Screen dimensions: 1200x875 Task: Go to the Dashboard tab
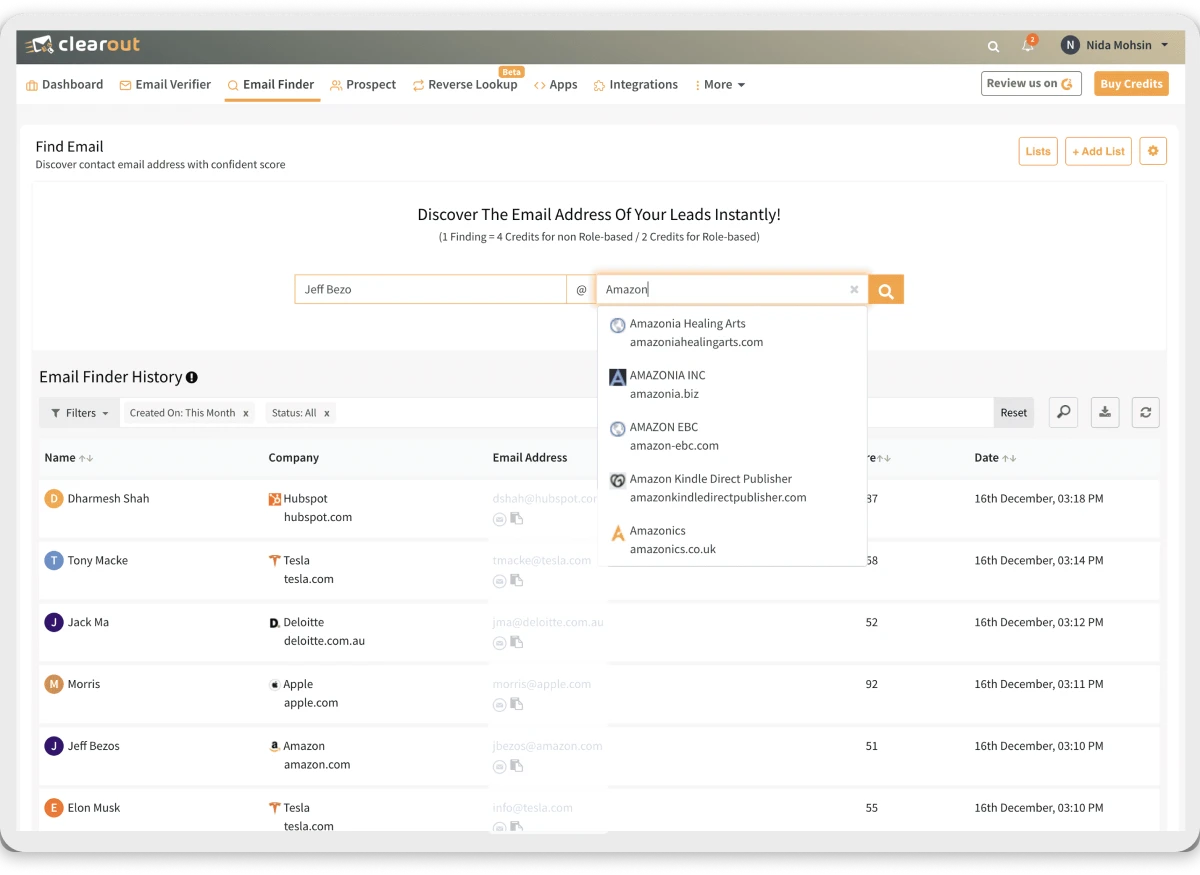pos(64,85)
